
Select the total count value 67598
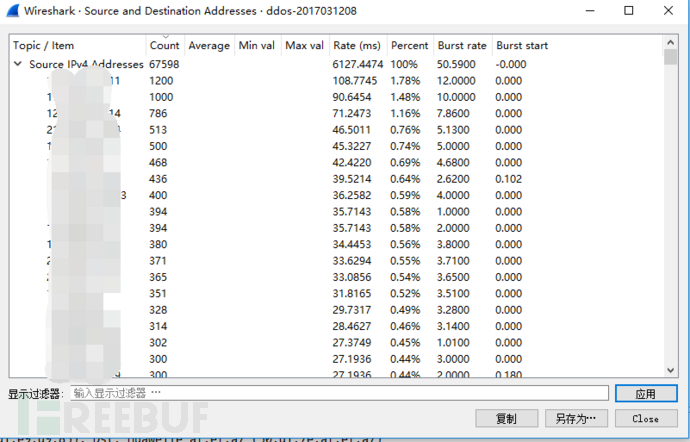click(x=164, y=64)
